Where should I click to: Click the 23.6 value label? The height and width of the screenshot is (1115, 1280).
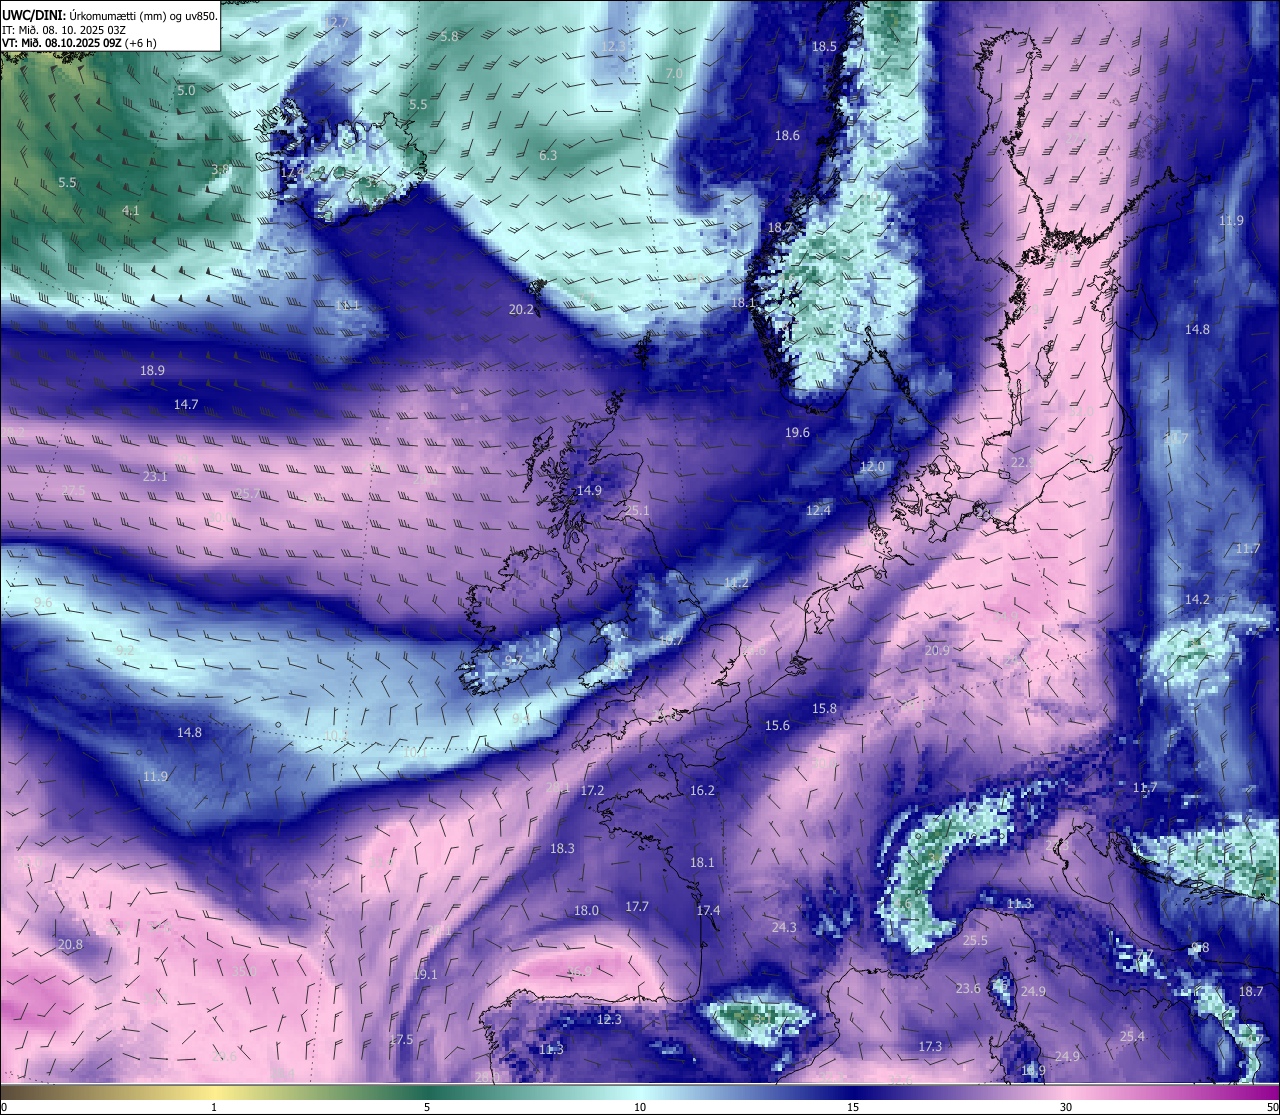(x=968, y=988)
